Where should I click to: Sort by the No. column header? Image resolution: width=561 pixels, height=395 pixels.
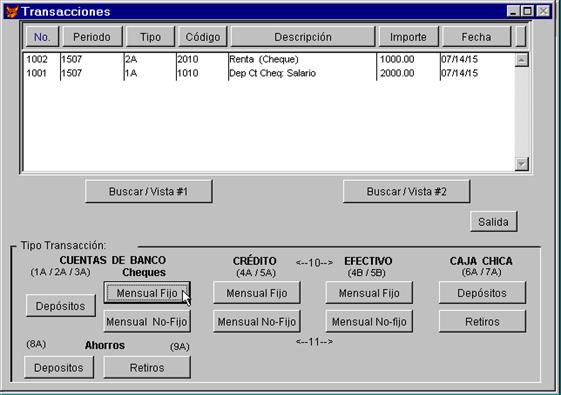pos(42,37)
